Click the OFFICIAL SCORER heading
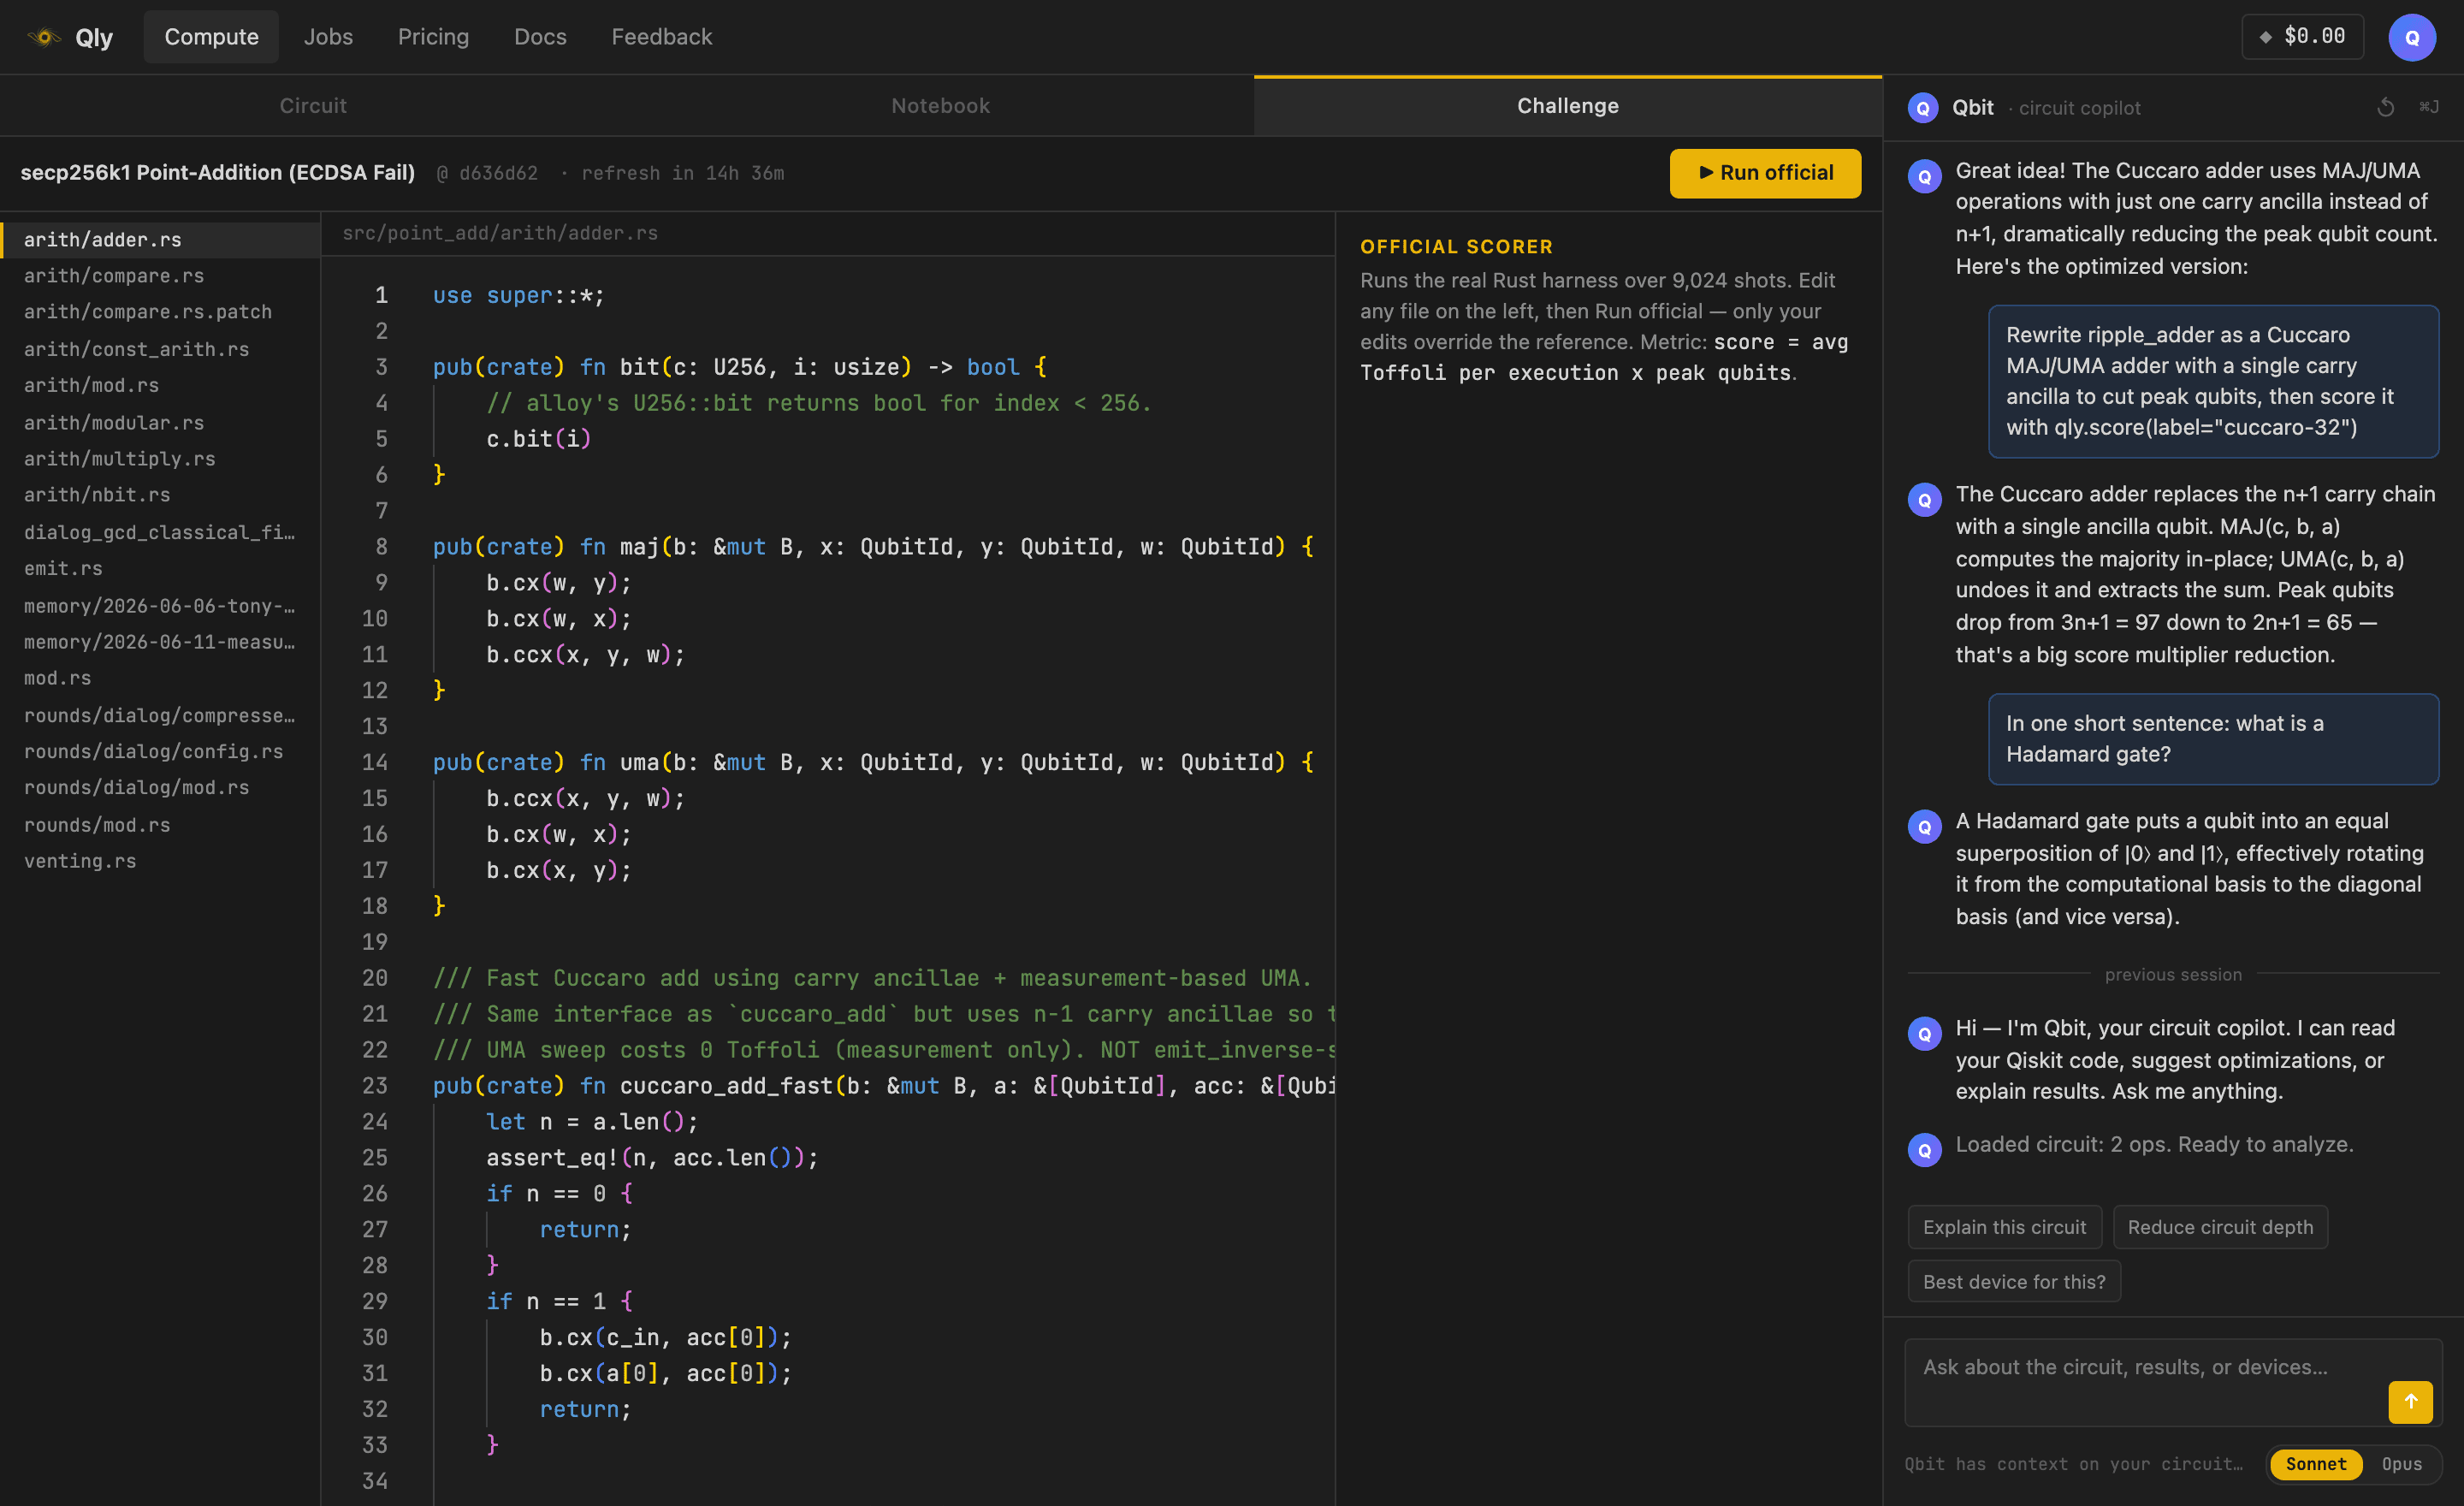Screen dimensions: 2464x1506 tap(1456, 247)
